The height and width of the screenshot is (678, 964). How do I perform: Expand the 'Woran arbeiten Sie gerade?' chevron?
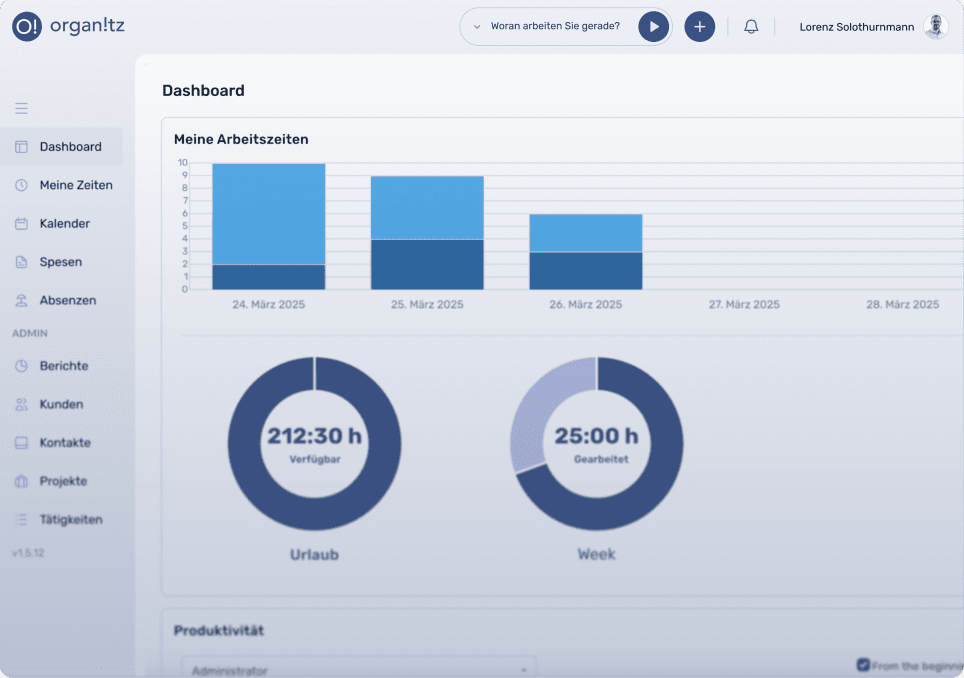tap(477, 27)
